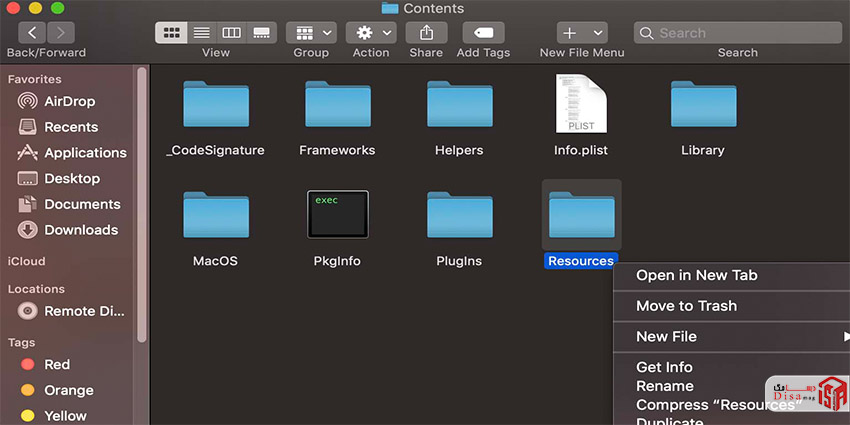Open the Info.plist file icon
The height and width of the screenshot is (425, 850).
pos(581,105)
